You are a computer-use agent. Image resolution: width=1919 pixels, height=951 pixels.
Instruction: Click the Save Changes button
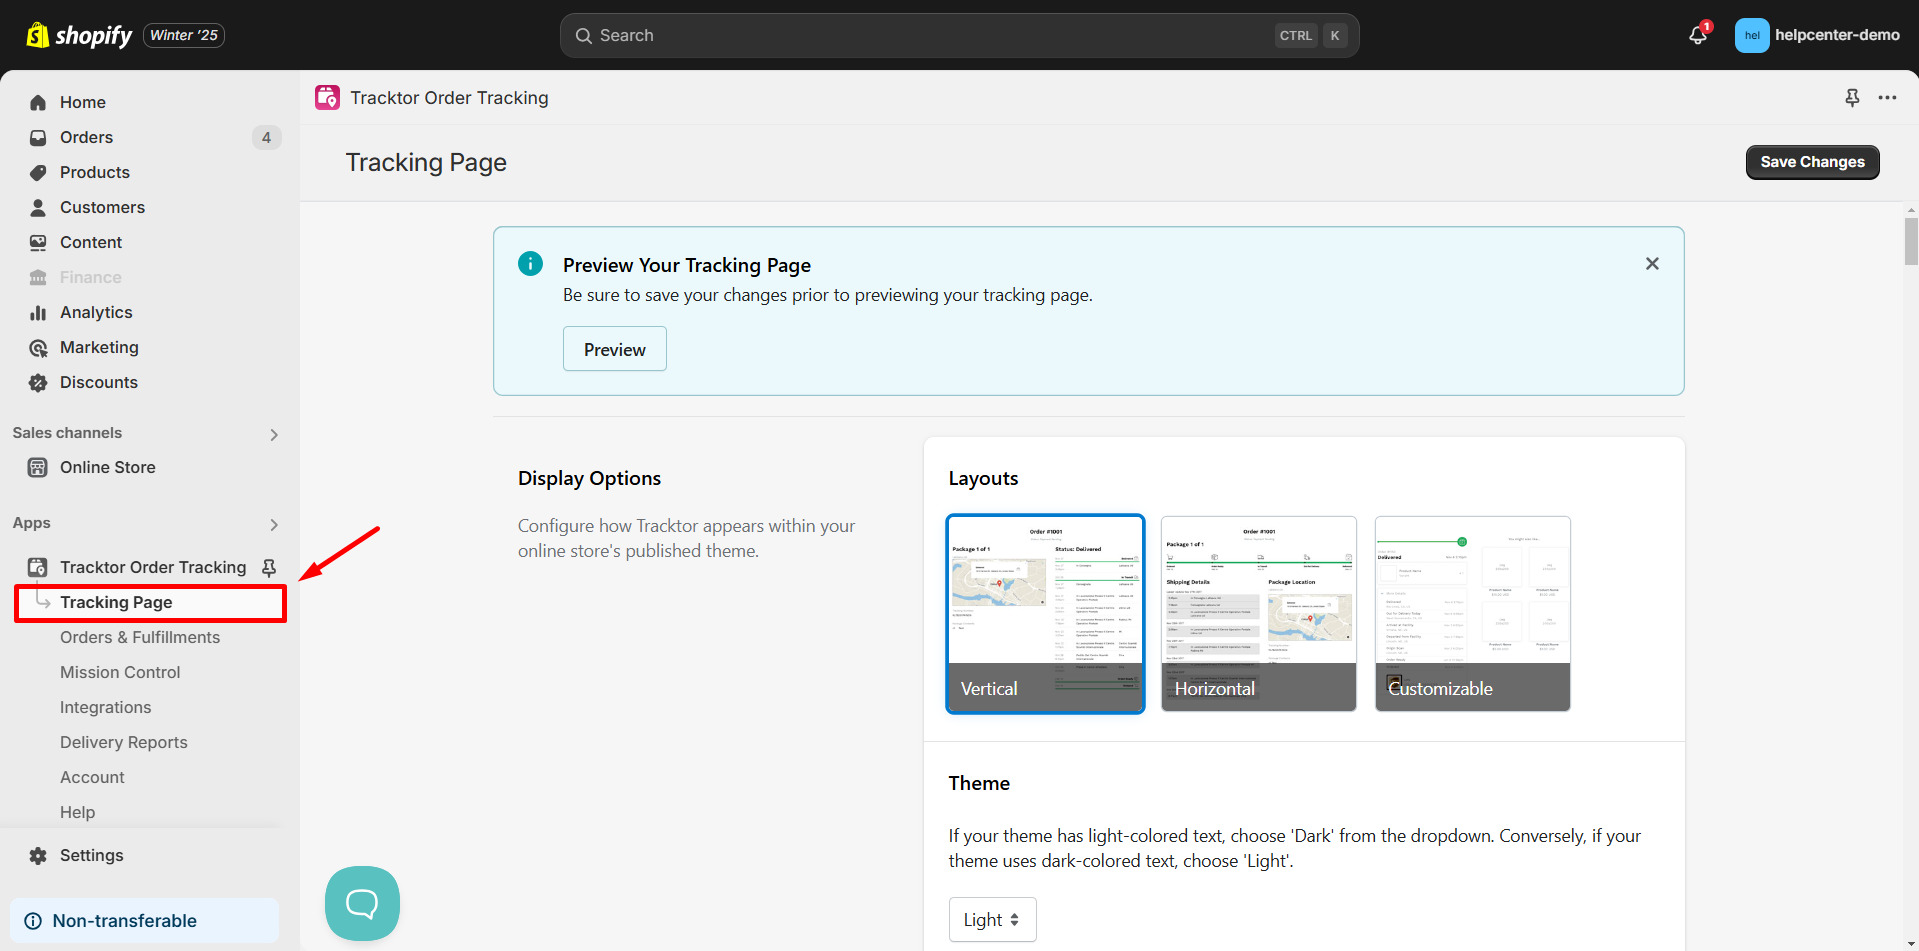1811,161
